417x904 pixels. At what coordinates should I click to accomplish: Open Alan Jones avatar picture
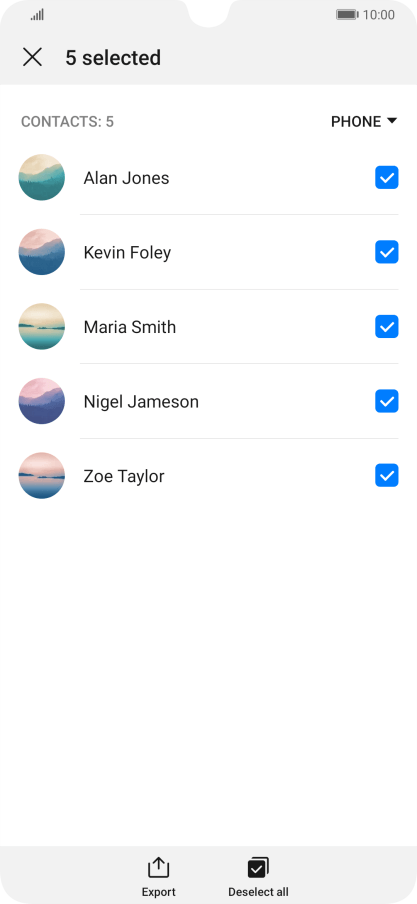[42, 178]
